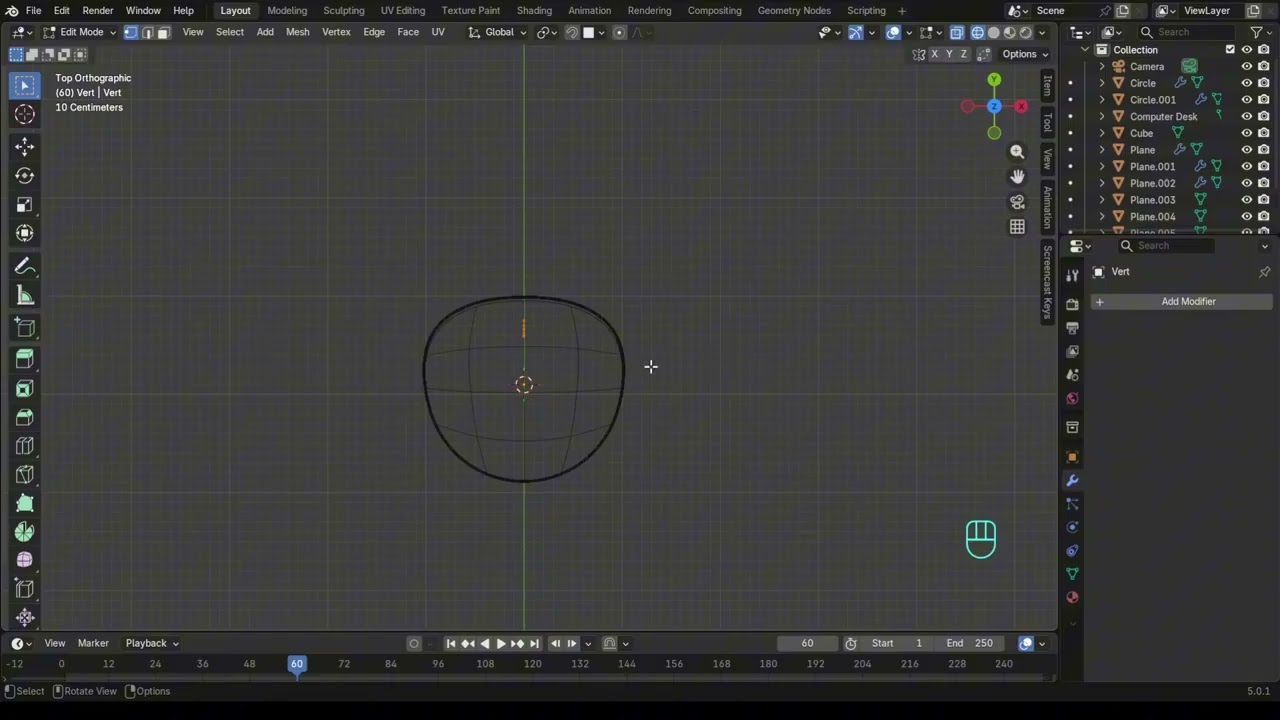Switch perspective/orthographic grid icon
Viewport: 1280px width, 720px height.
coord(1017,227)
